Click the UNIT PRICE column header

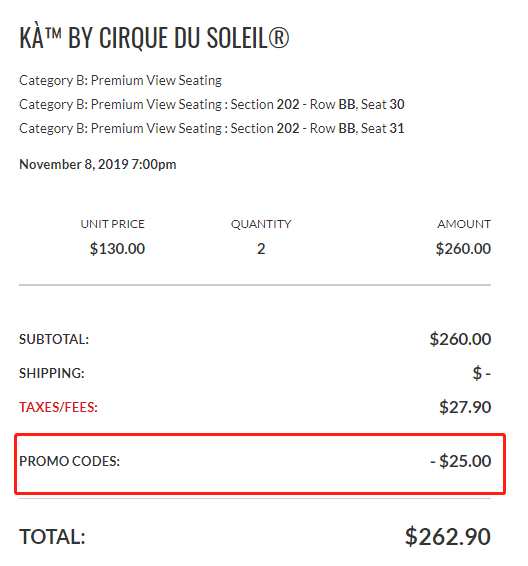113,224
